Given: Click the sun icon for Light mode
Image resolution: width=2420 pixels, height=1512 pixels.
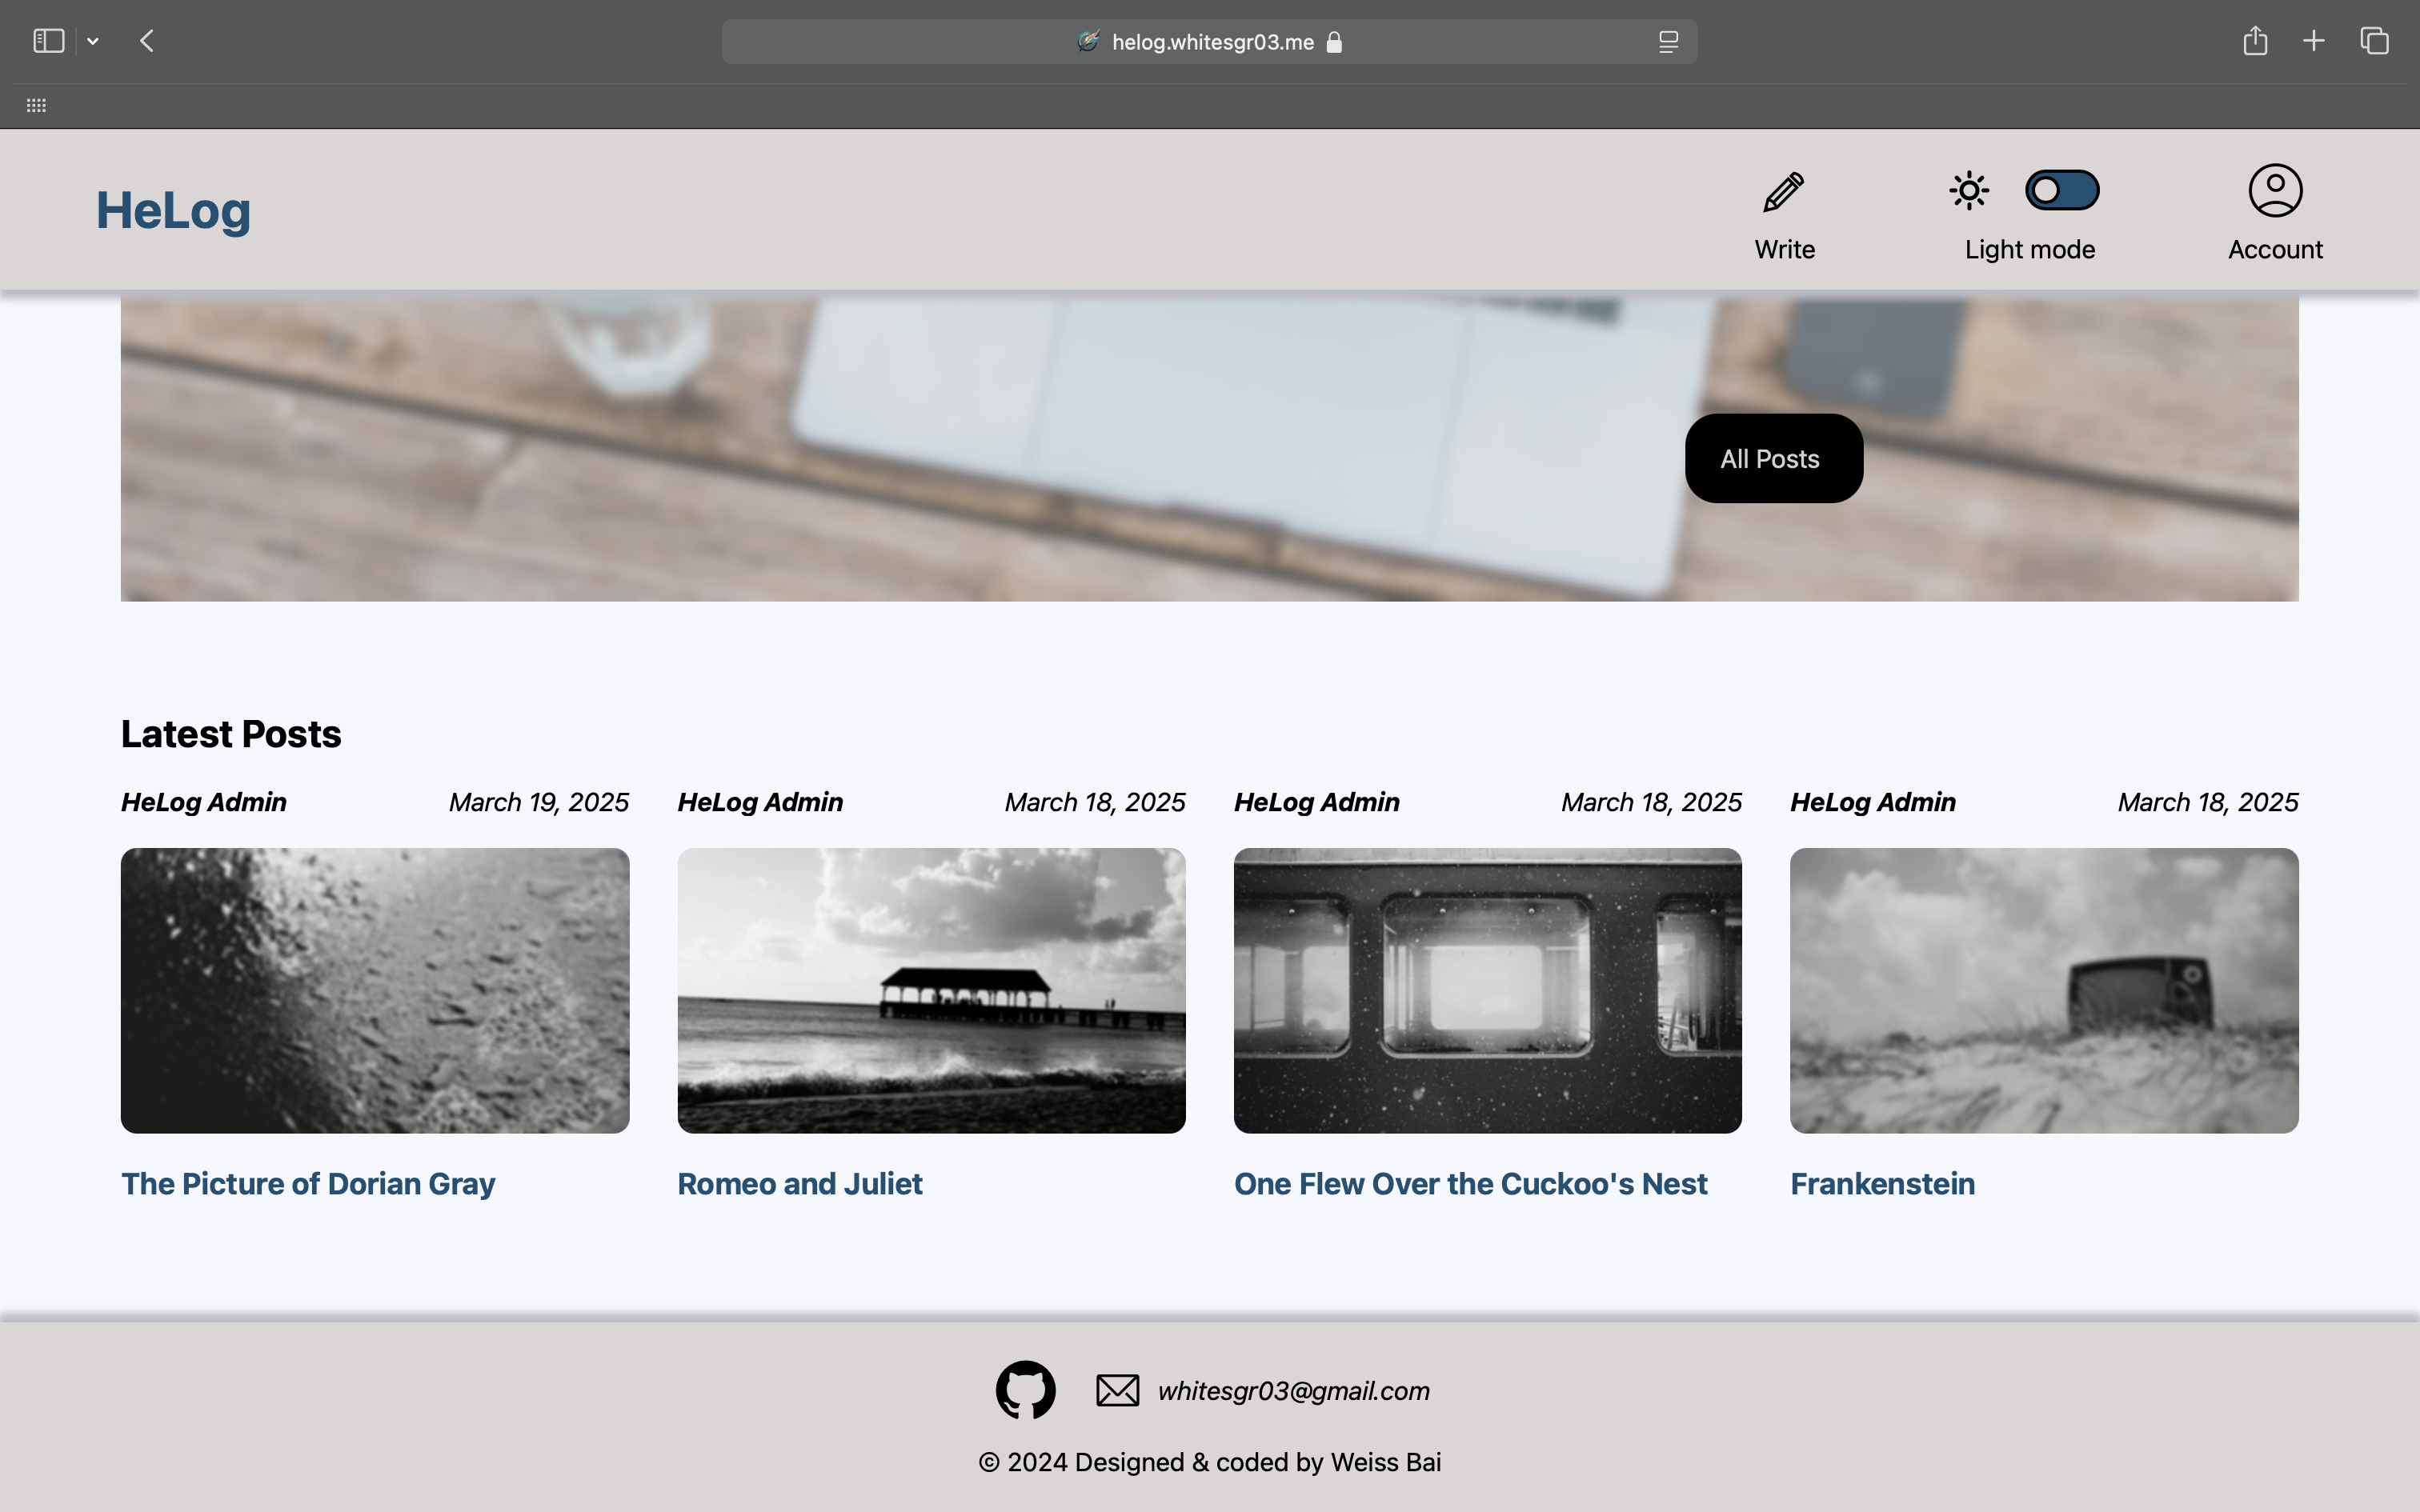Looking at the screenshot, I should (1968, 190).
